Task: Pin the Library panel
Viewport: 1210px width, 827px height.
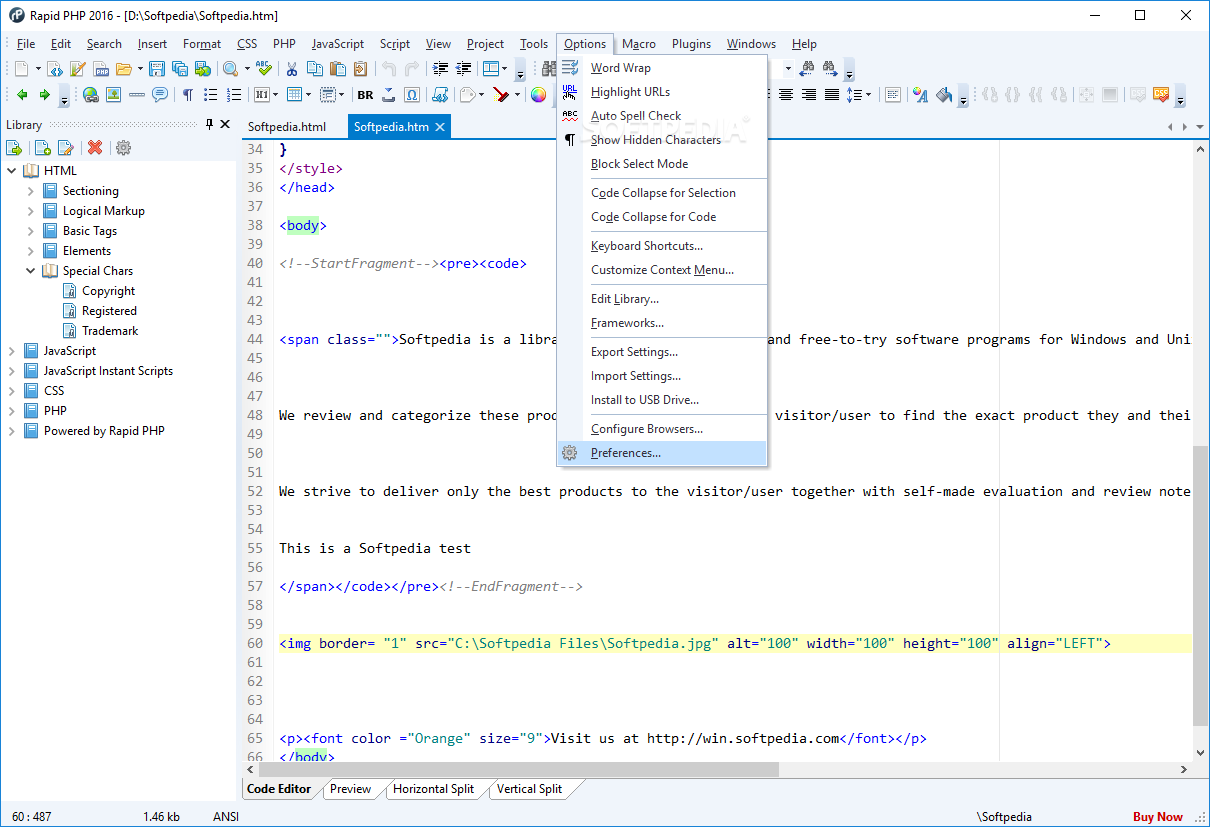Action: [209, 124]
